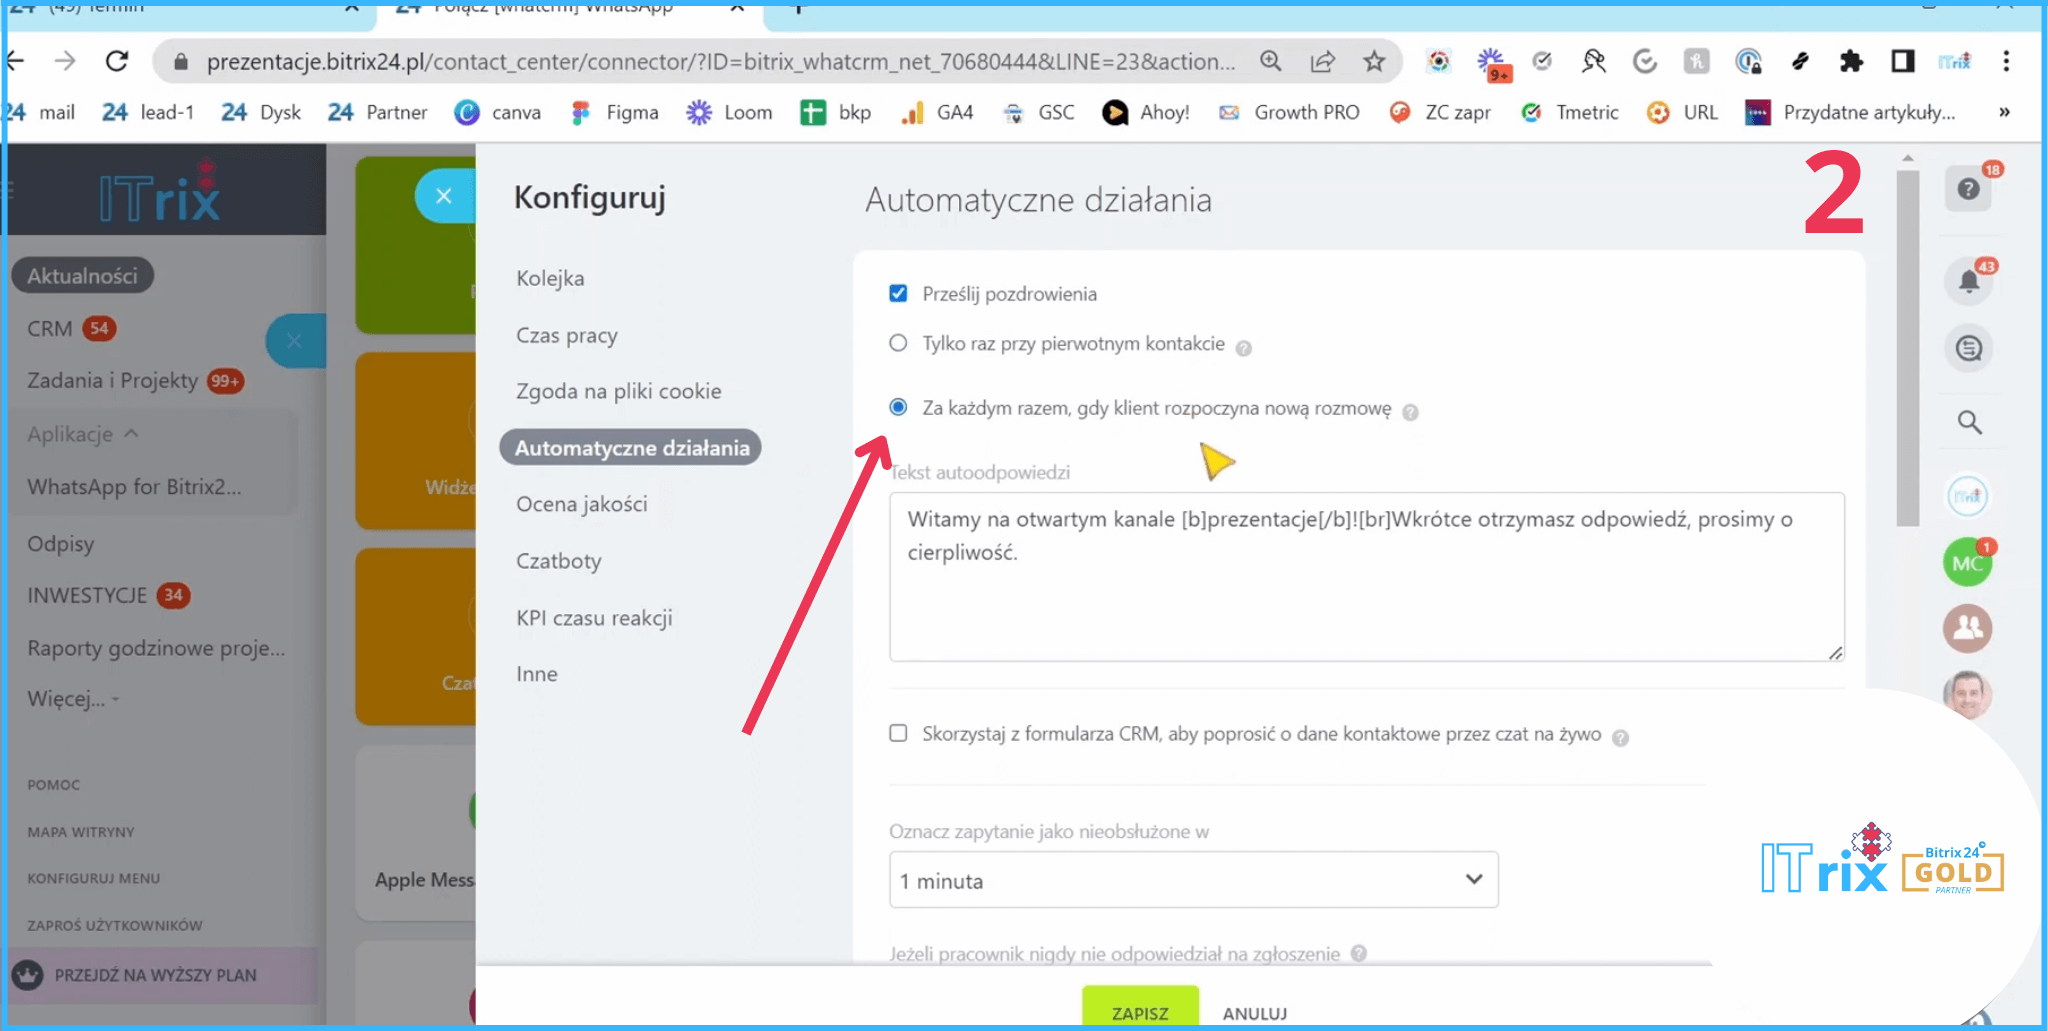The height and width of the screenshot is (1031, 2048).
Task: Switch to the Kolejka settings section
Action: [550, 278]
